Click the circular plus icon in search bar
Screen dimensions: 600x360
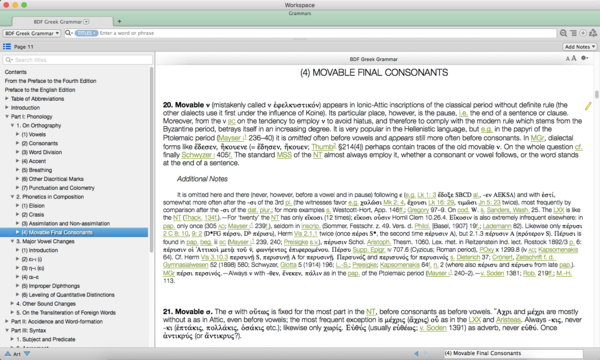click(x=583, y=33)
